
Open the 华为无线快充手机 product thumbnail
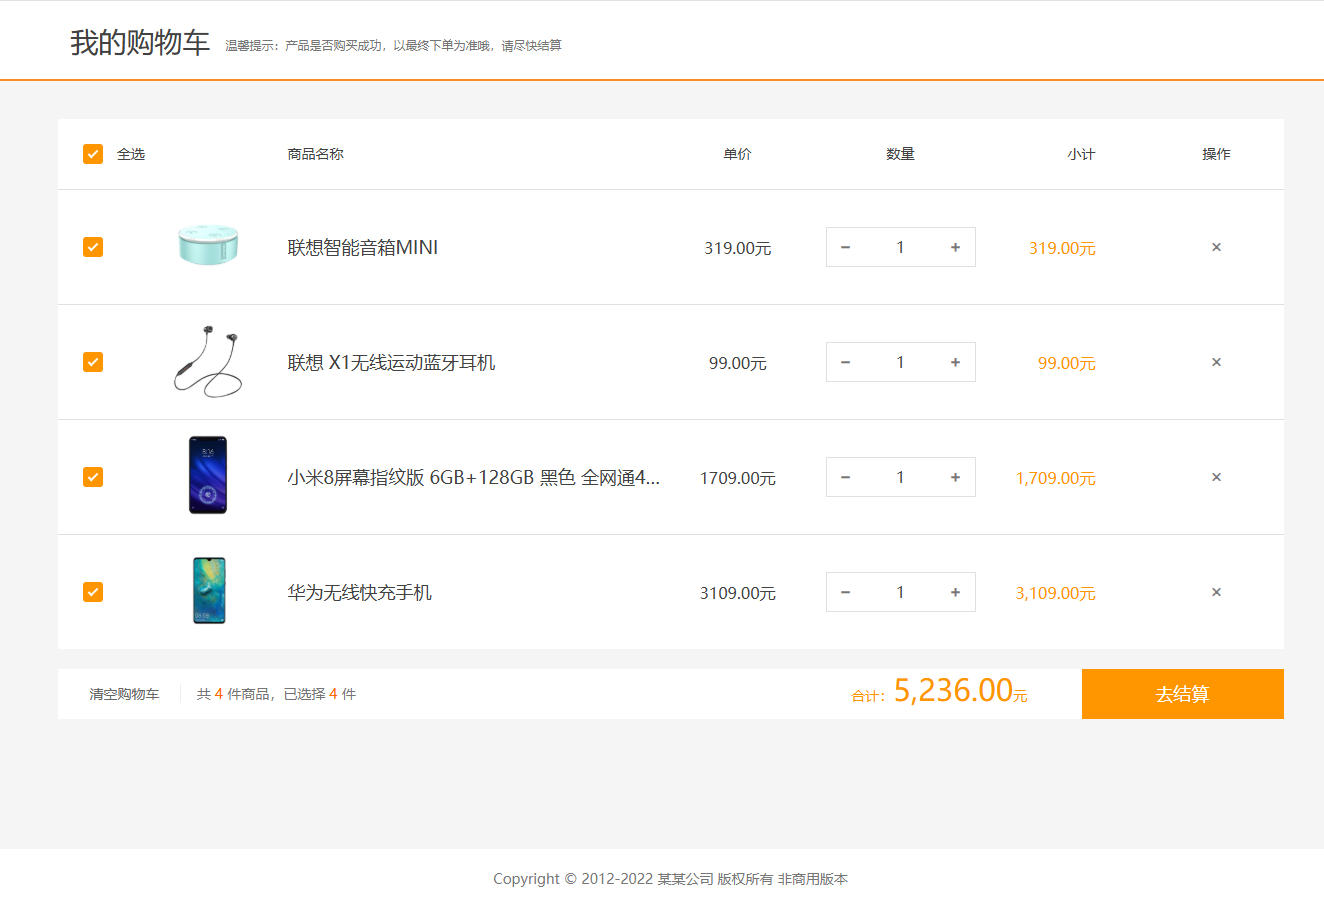tap(208, 591)
